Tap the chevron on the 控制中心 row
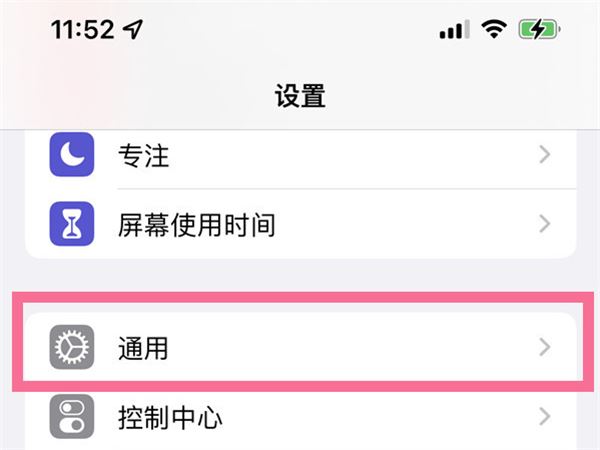 click(x=544, y=417)
